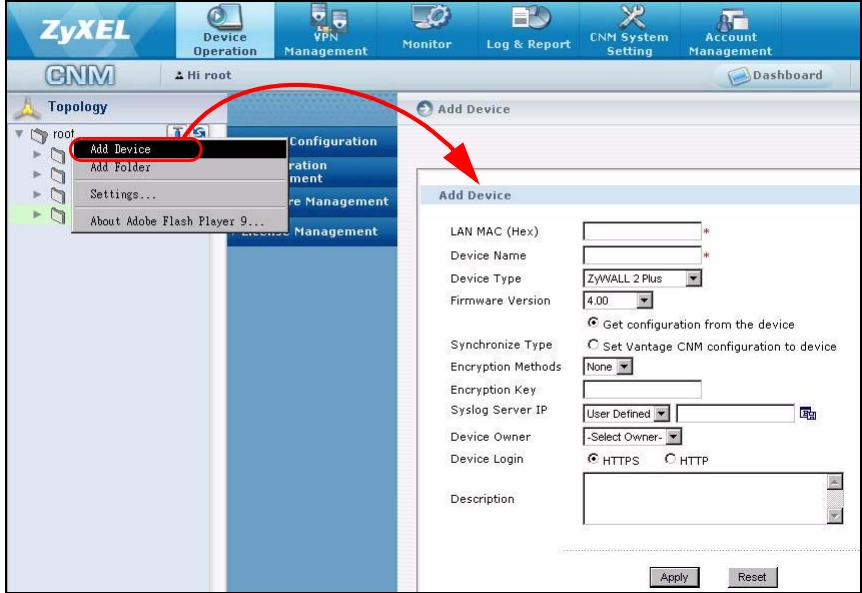Select Set Vantage CNM configuration to device
The height and width of the screenshot is (593, 862).
point(593,345)
